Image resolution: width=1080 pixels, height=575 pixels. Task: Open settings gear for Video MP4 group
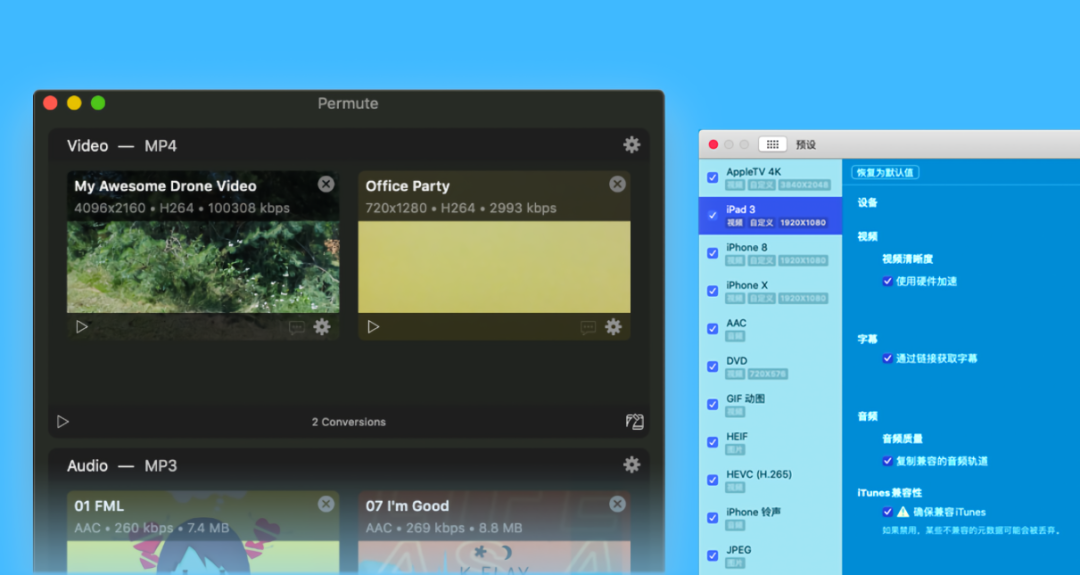631,145
